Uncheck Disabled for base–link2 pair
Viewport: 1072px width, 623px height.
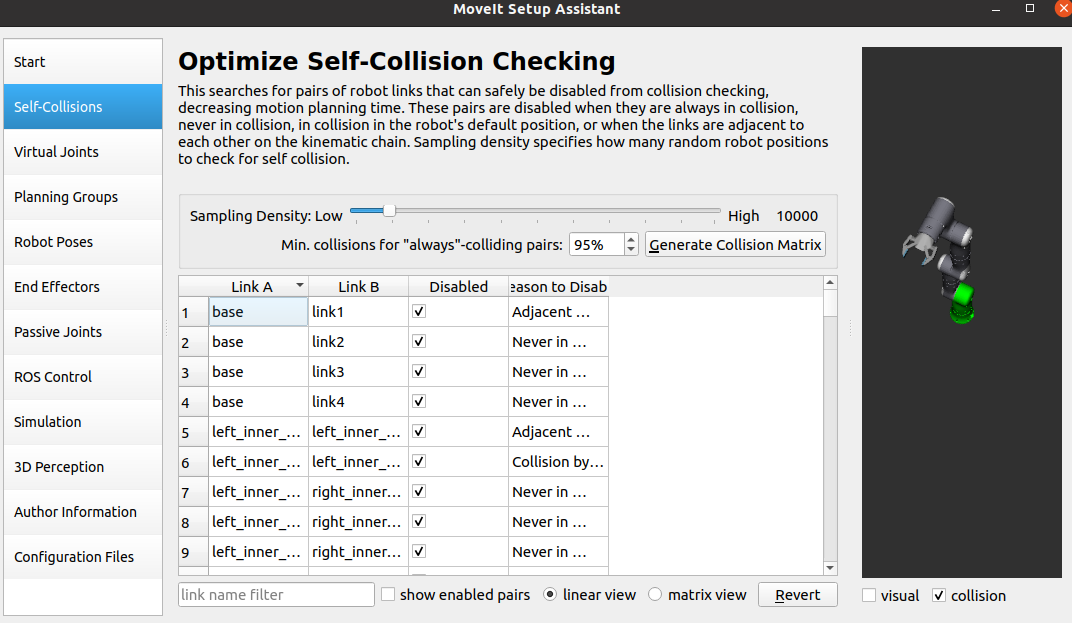(x=419, y=341)
